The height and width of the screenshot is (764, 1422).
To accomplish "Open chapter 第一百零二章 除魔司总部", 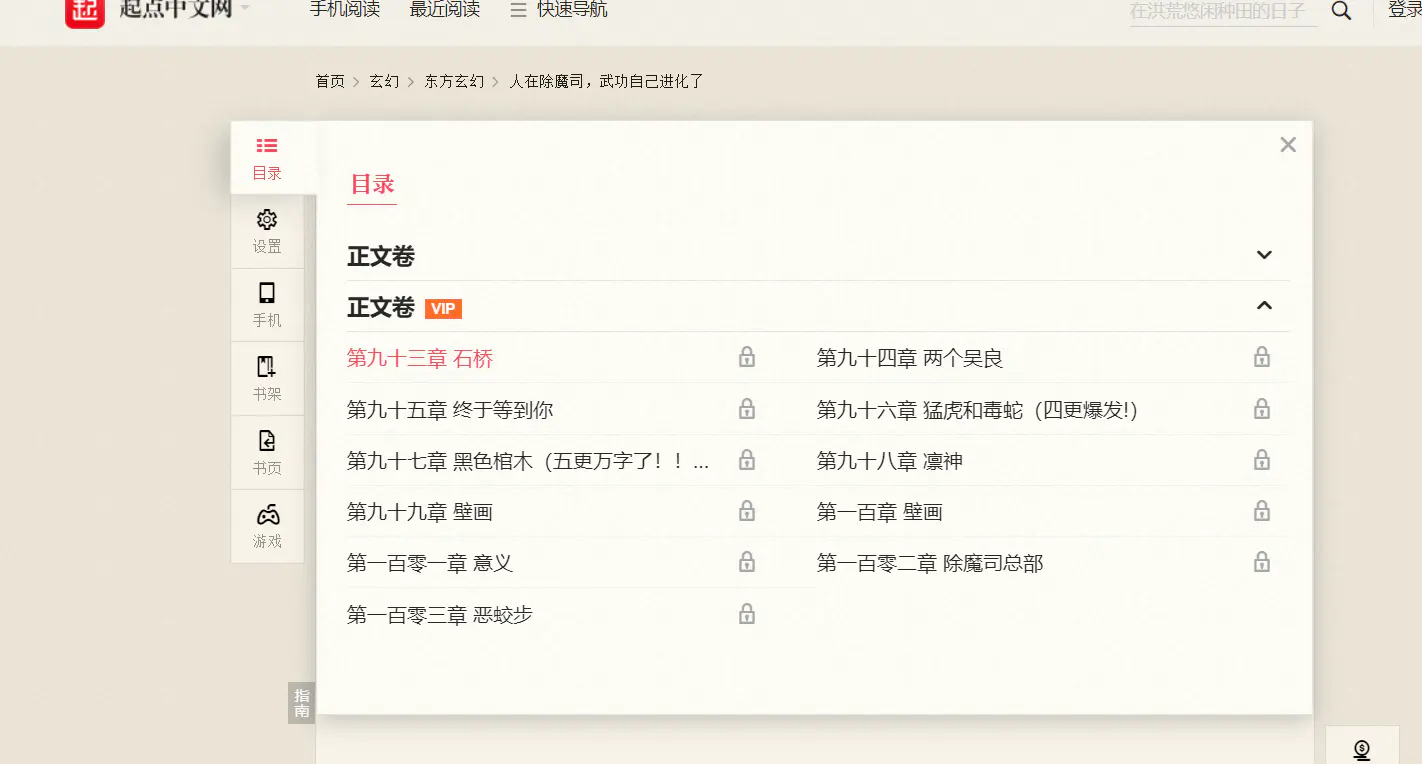I will [930, 563].
